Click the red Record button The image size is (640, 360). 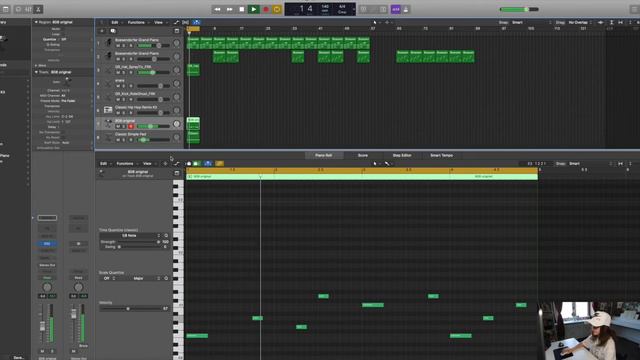click(x=266, y=9)
